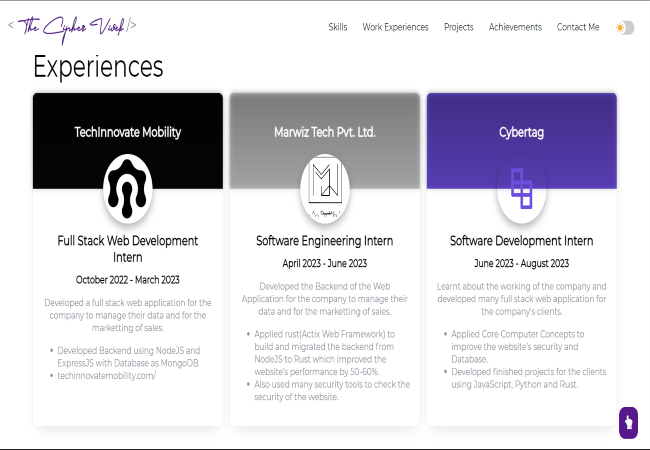Click the black TechInnovate Mobility card header
650x450 pixels.
[127, 125]
